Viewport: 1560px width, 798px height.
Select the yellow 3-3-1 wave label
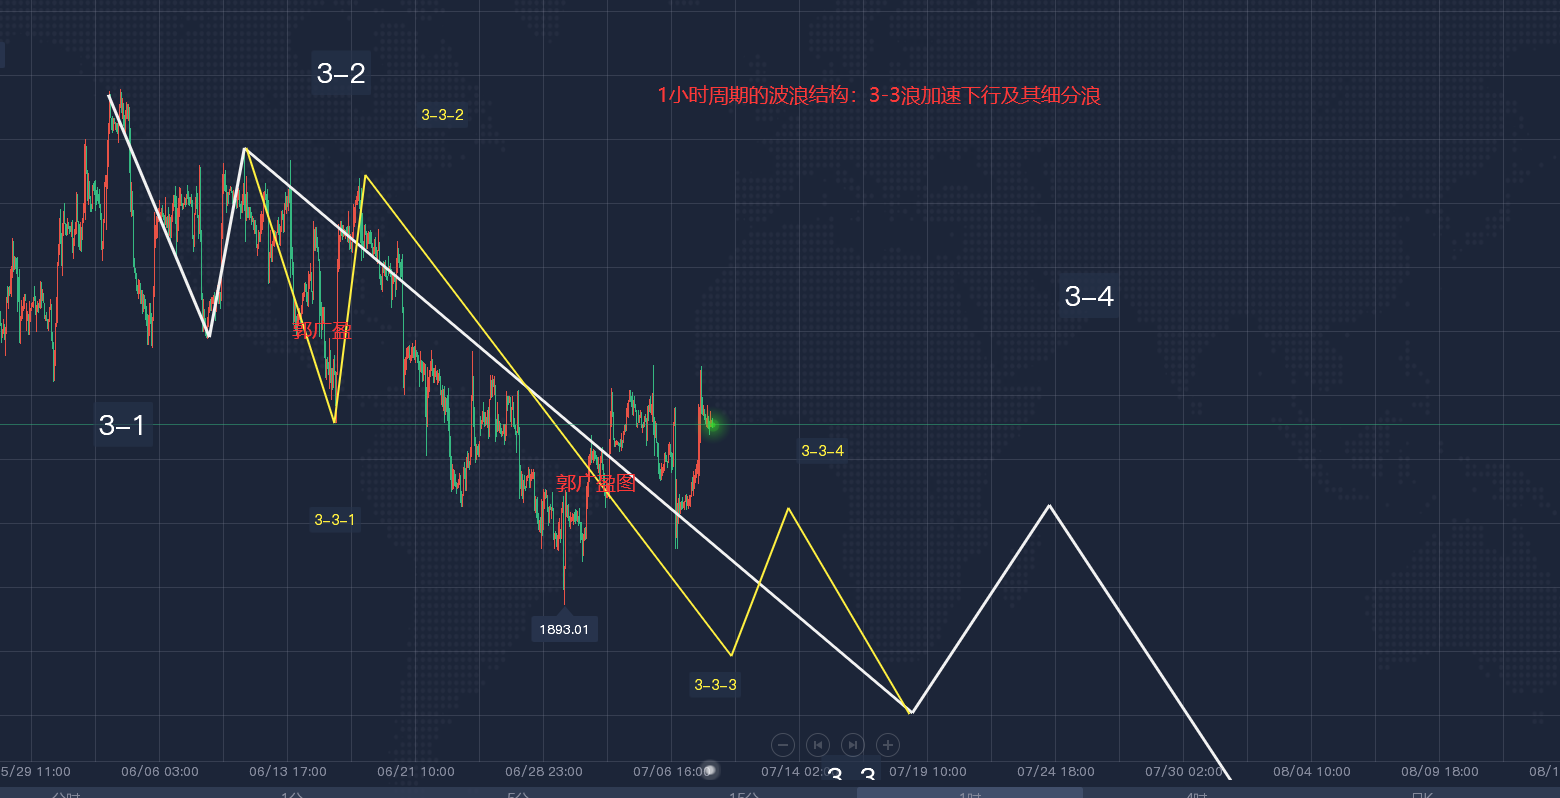(334, 520)
